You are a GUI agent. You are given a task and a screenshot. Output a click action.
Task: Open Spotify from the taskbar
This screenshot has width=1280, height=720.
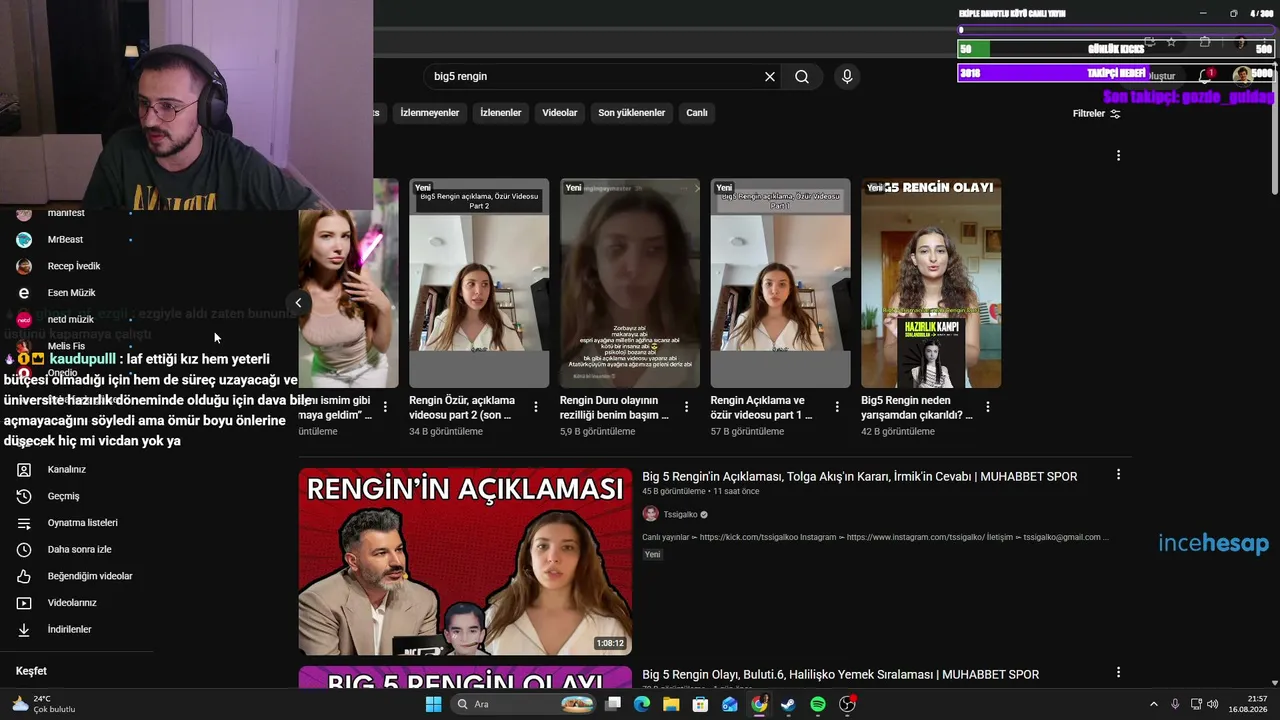click(818, 704)
